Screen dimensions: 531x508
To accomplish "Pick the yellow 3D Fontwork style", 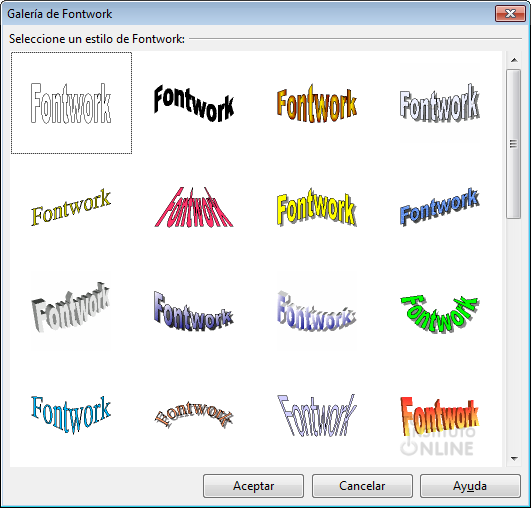I will pyautogui.click(x=317, y=207).
